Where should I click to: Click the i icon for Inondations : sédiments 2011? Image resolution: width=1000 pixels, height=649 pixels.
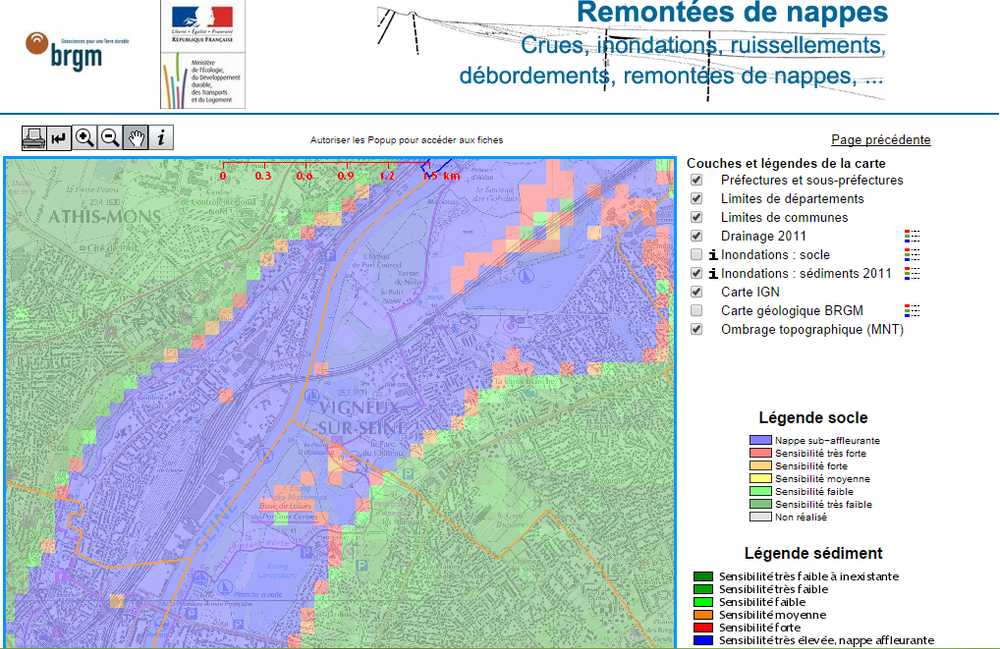(712, 272)
